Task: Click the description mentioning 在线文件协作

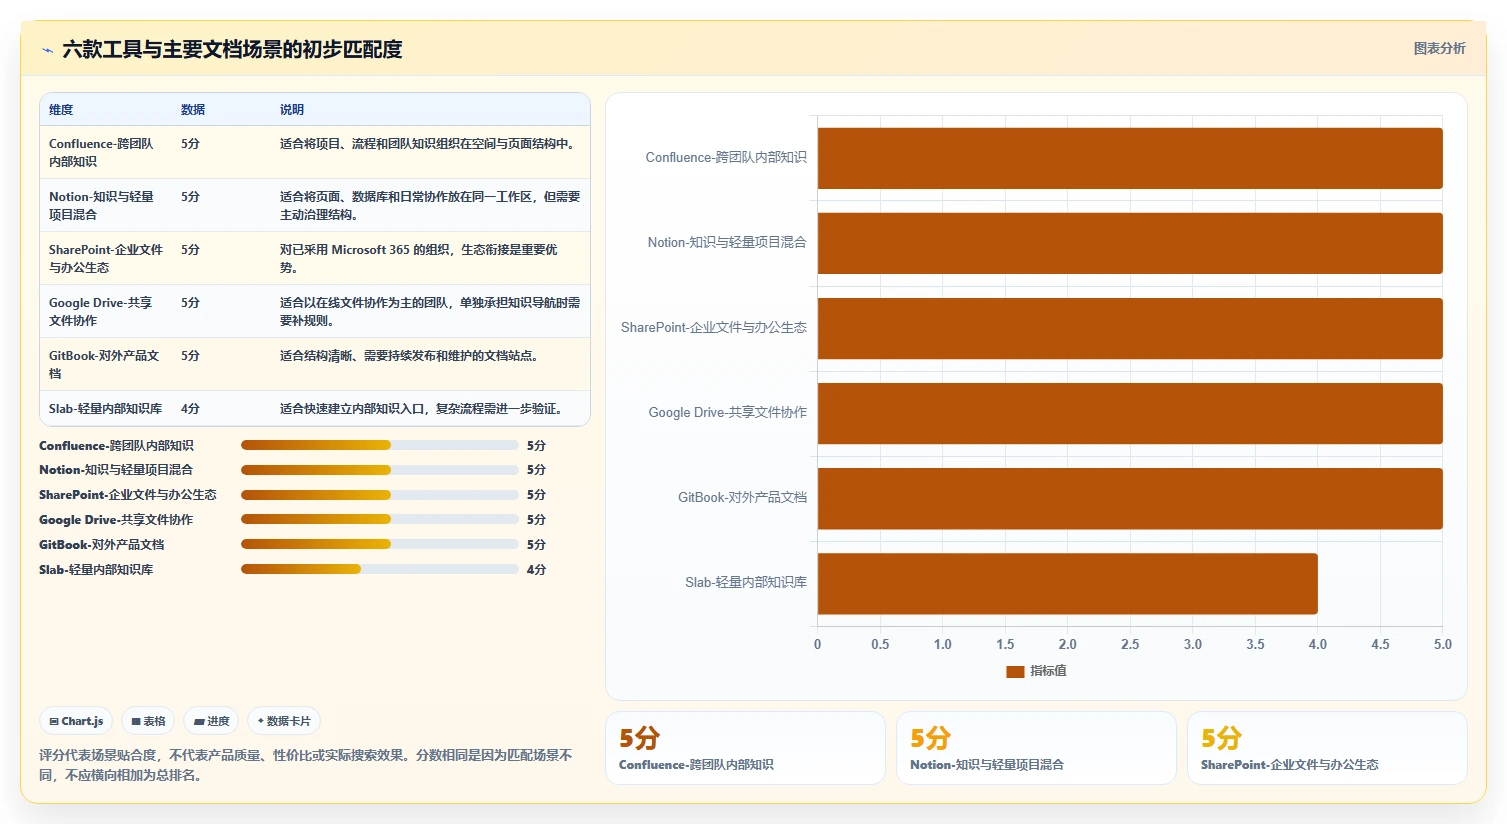Action: click(x=430, y=311)
